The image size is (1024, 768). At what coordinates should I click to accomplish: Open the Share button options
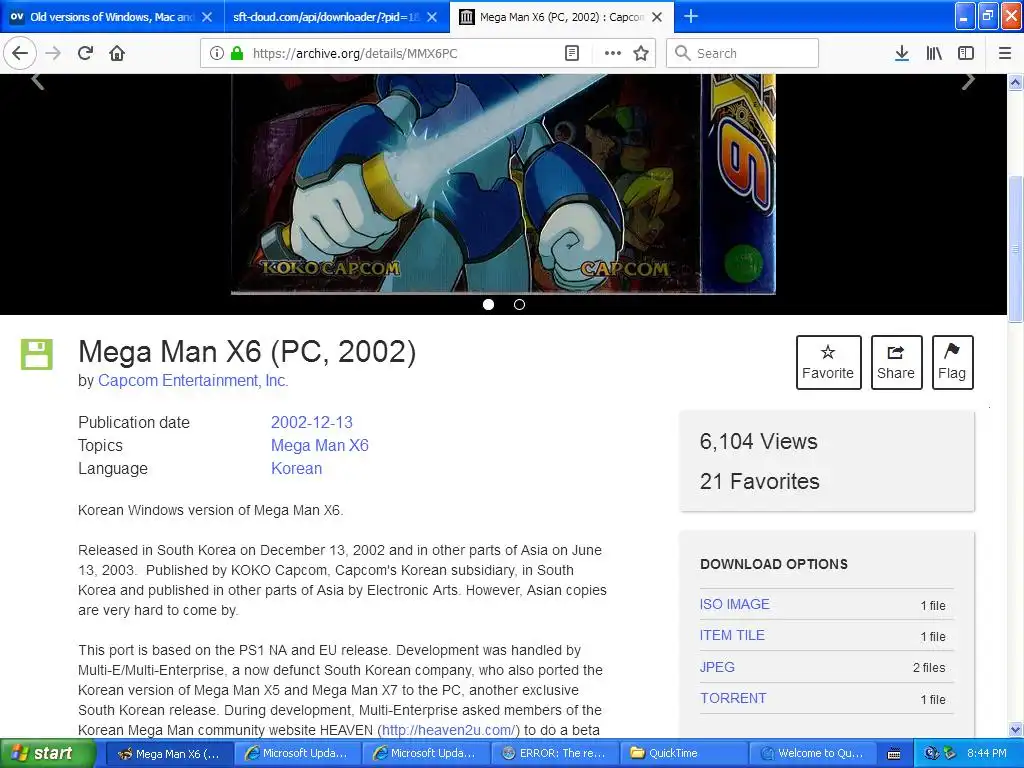[896, 362]
